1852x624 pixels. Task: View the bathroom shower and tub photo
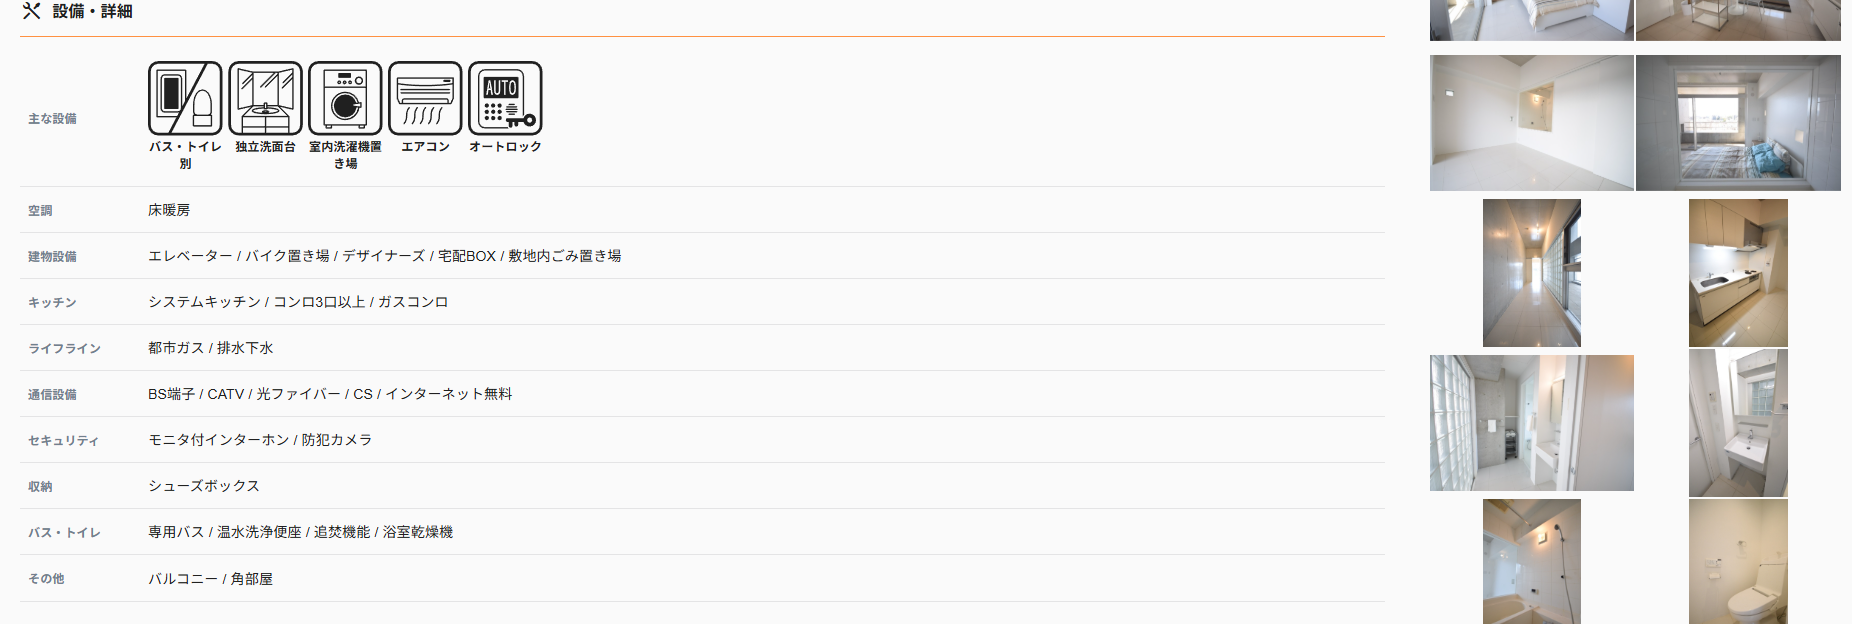point(1531,561)
